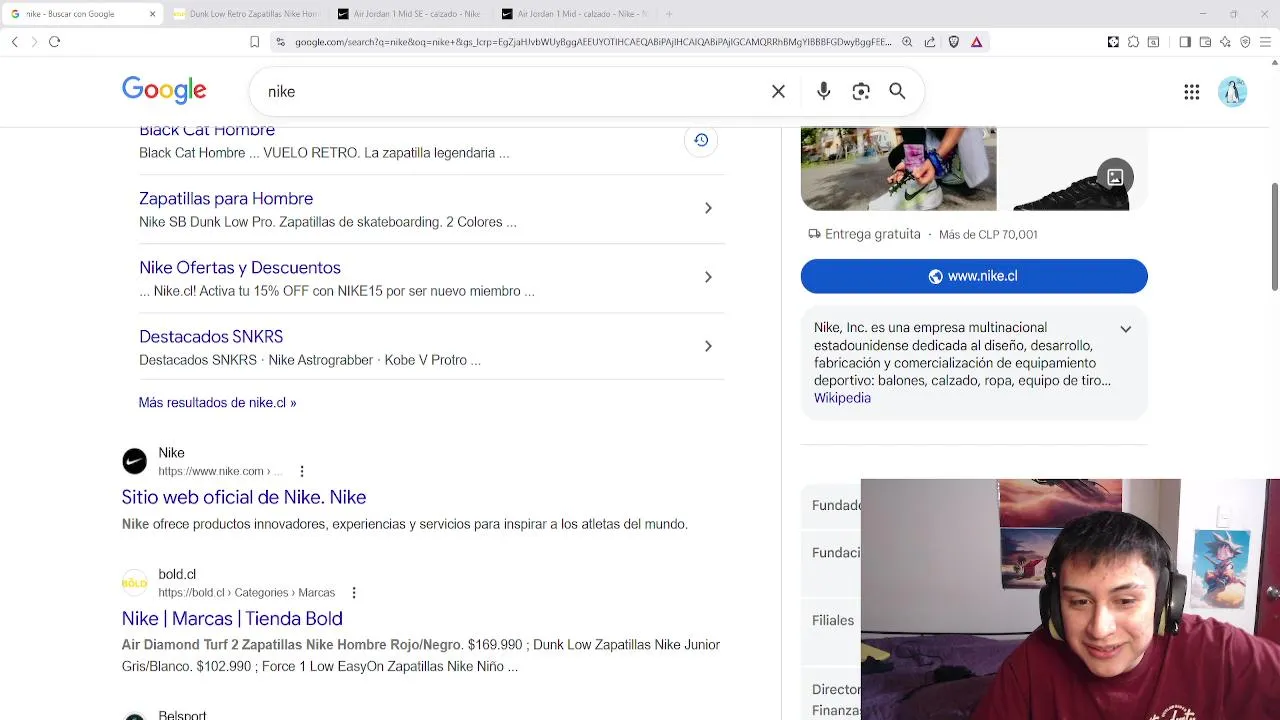
Task: Open Sitio web oficial de Nike. Nike
Action: tap(244, 497)
